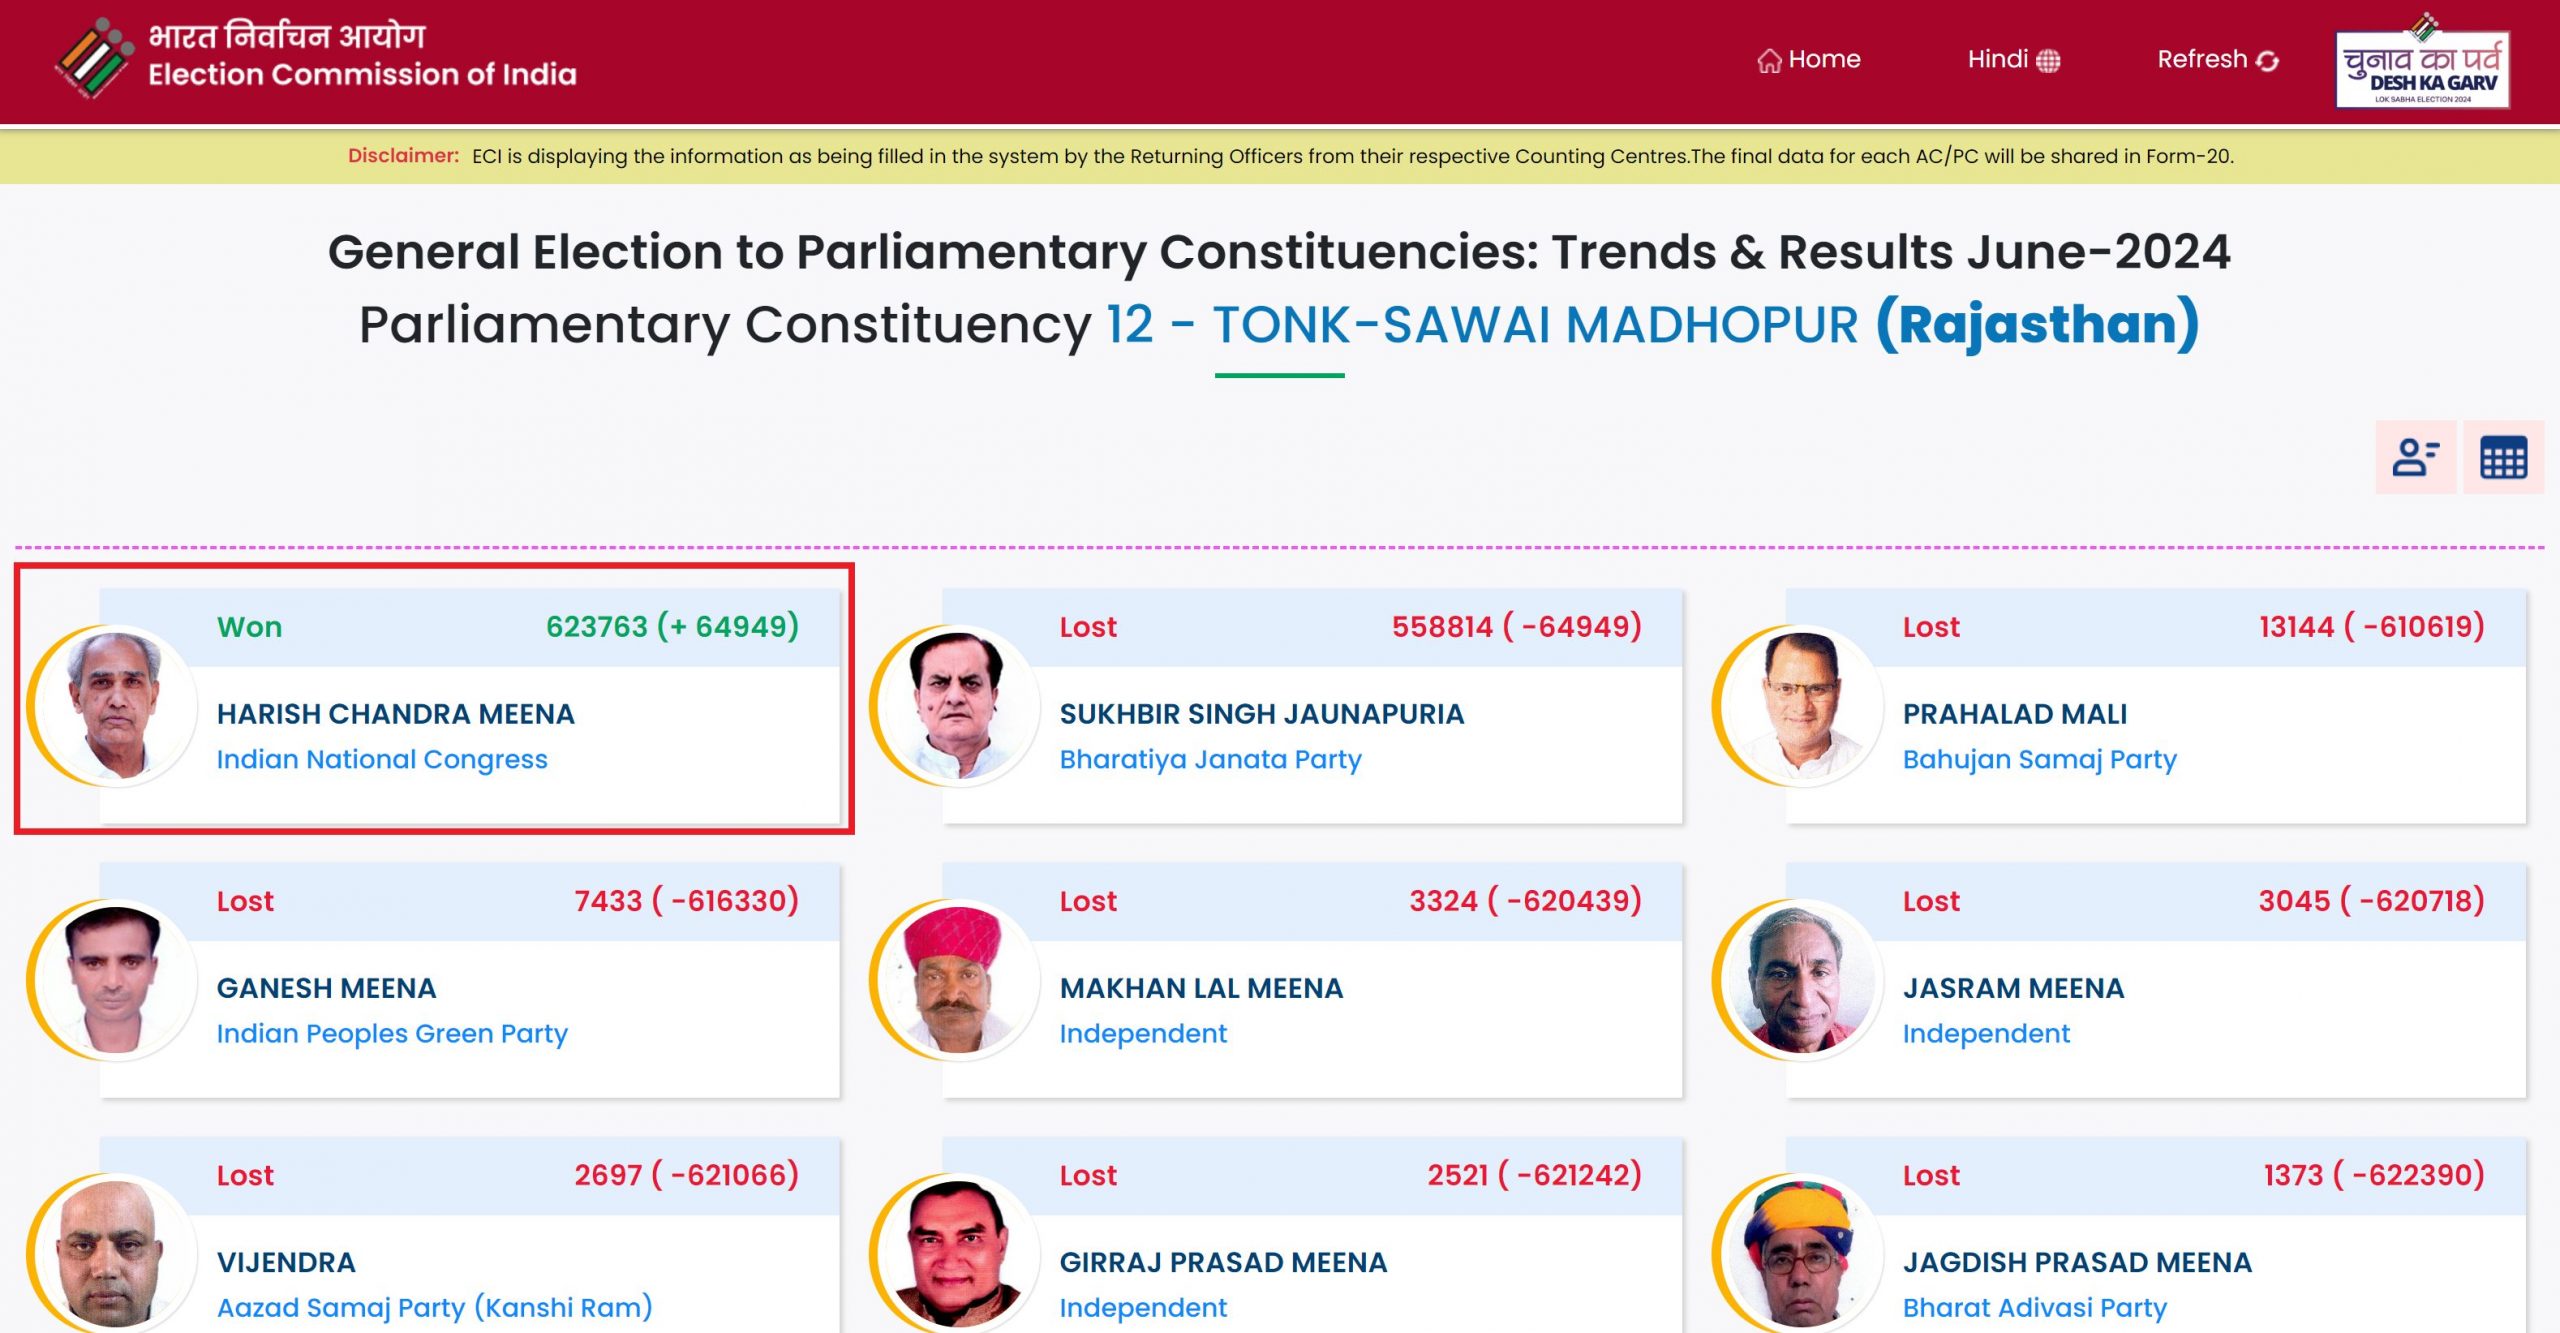
Task: Switch to candidate card view icon
Action: 2415,457
